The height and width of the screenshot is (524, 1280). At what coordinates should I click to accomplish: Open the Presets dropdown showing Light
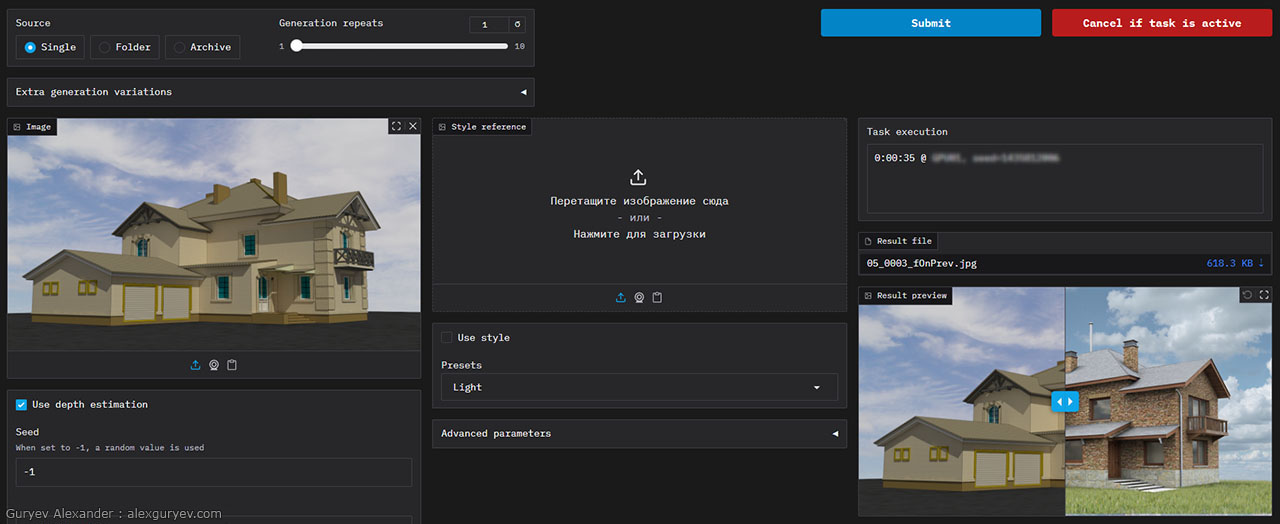[639, 387]
